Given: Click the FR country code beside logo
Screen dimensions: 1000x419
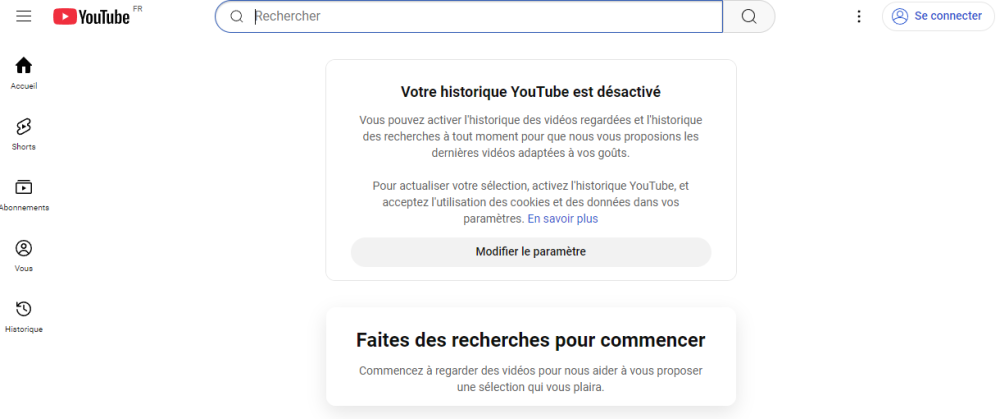Looking at the screenshot, I should point(138,8).
